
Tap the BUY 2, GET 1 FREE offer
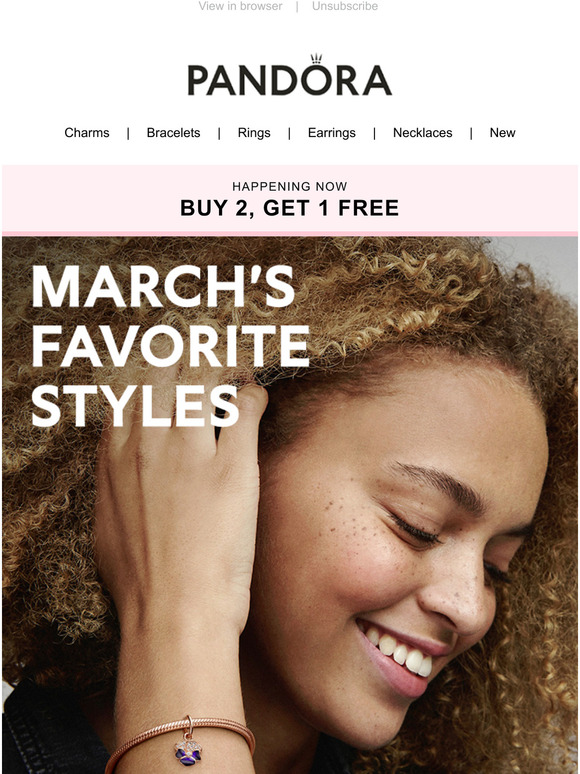pyautogui.click(x=290, y=208)
